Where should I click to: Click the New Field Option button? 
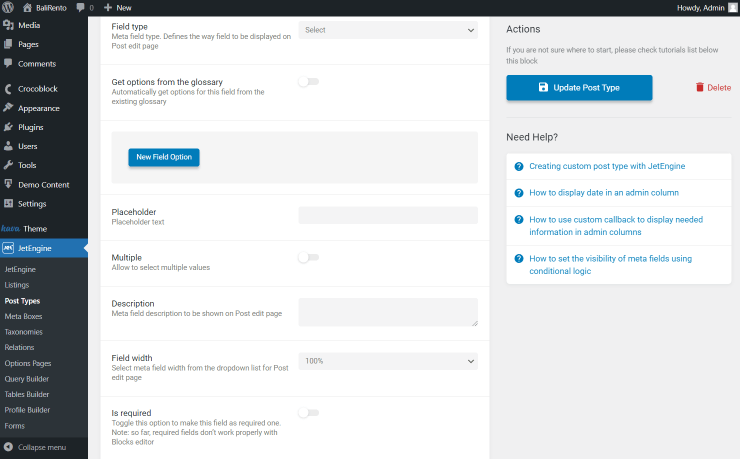(164, 157)
